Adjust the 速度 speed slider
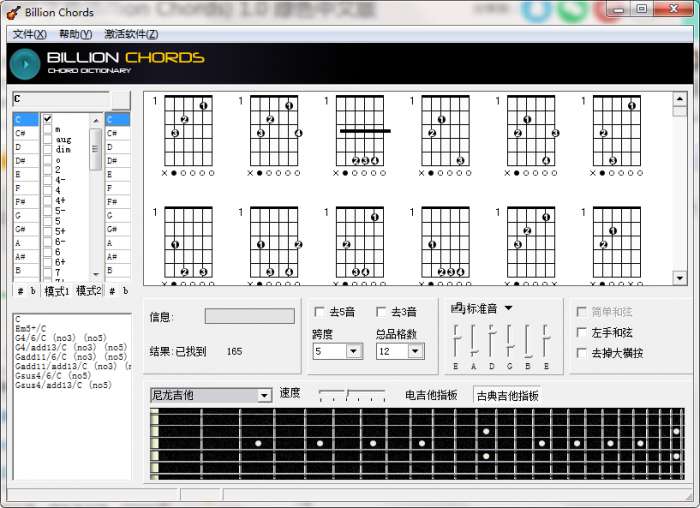The image size is (700, 508). tap(352, 395)
